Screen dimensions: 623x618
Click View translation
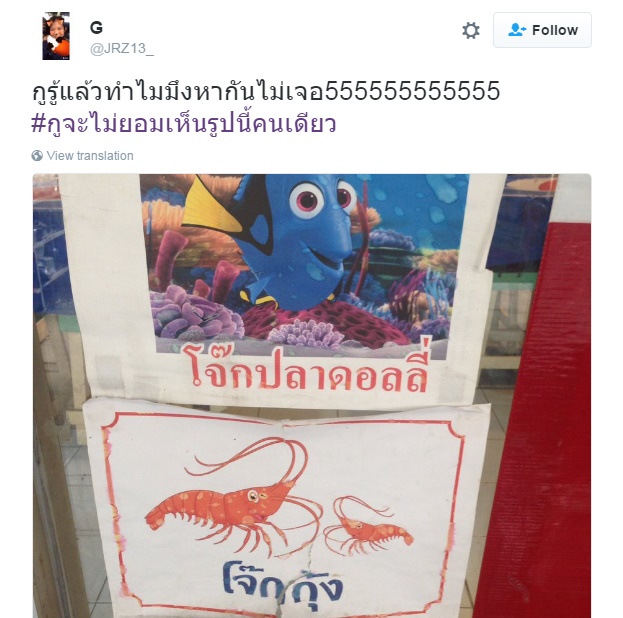(x=90, y=155)
